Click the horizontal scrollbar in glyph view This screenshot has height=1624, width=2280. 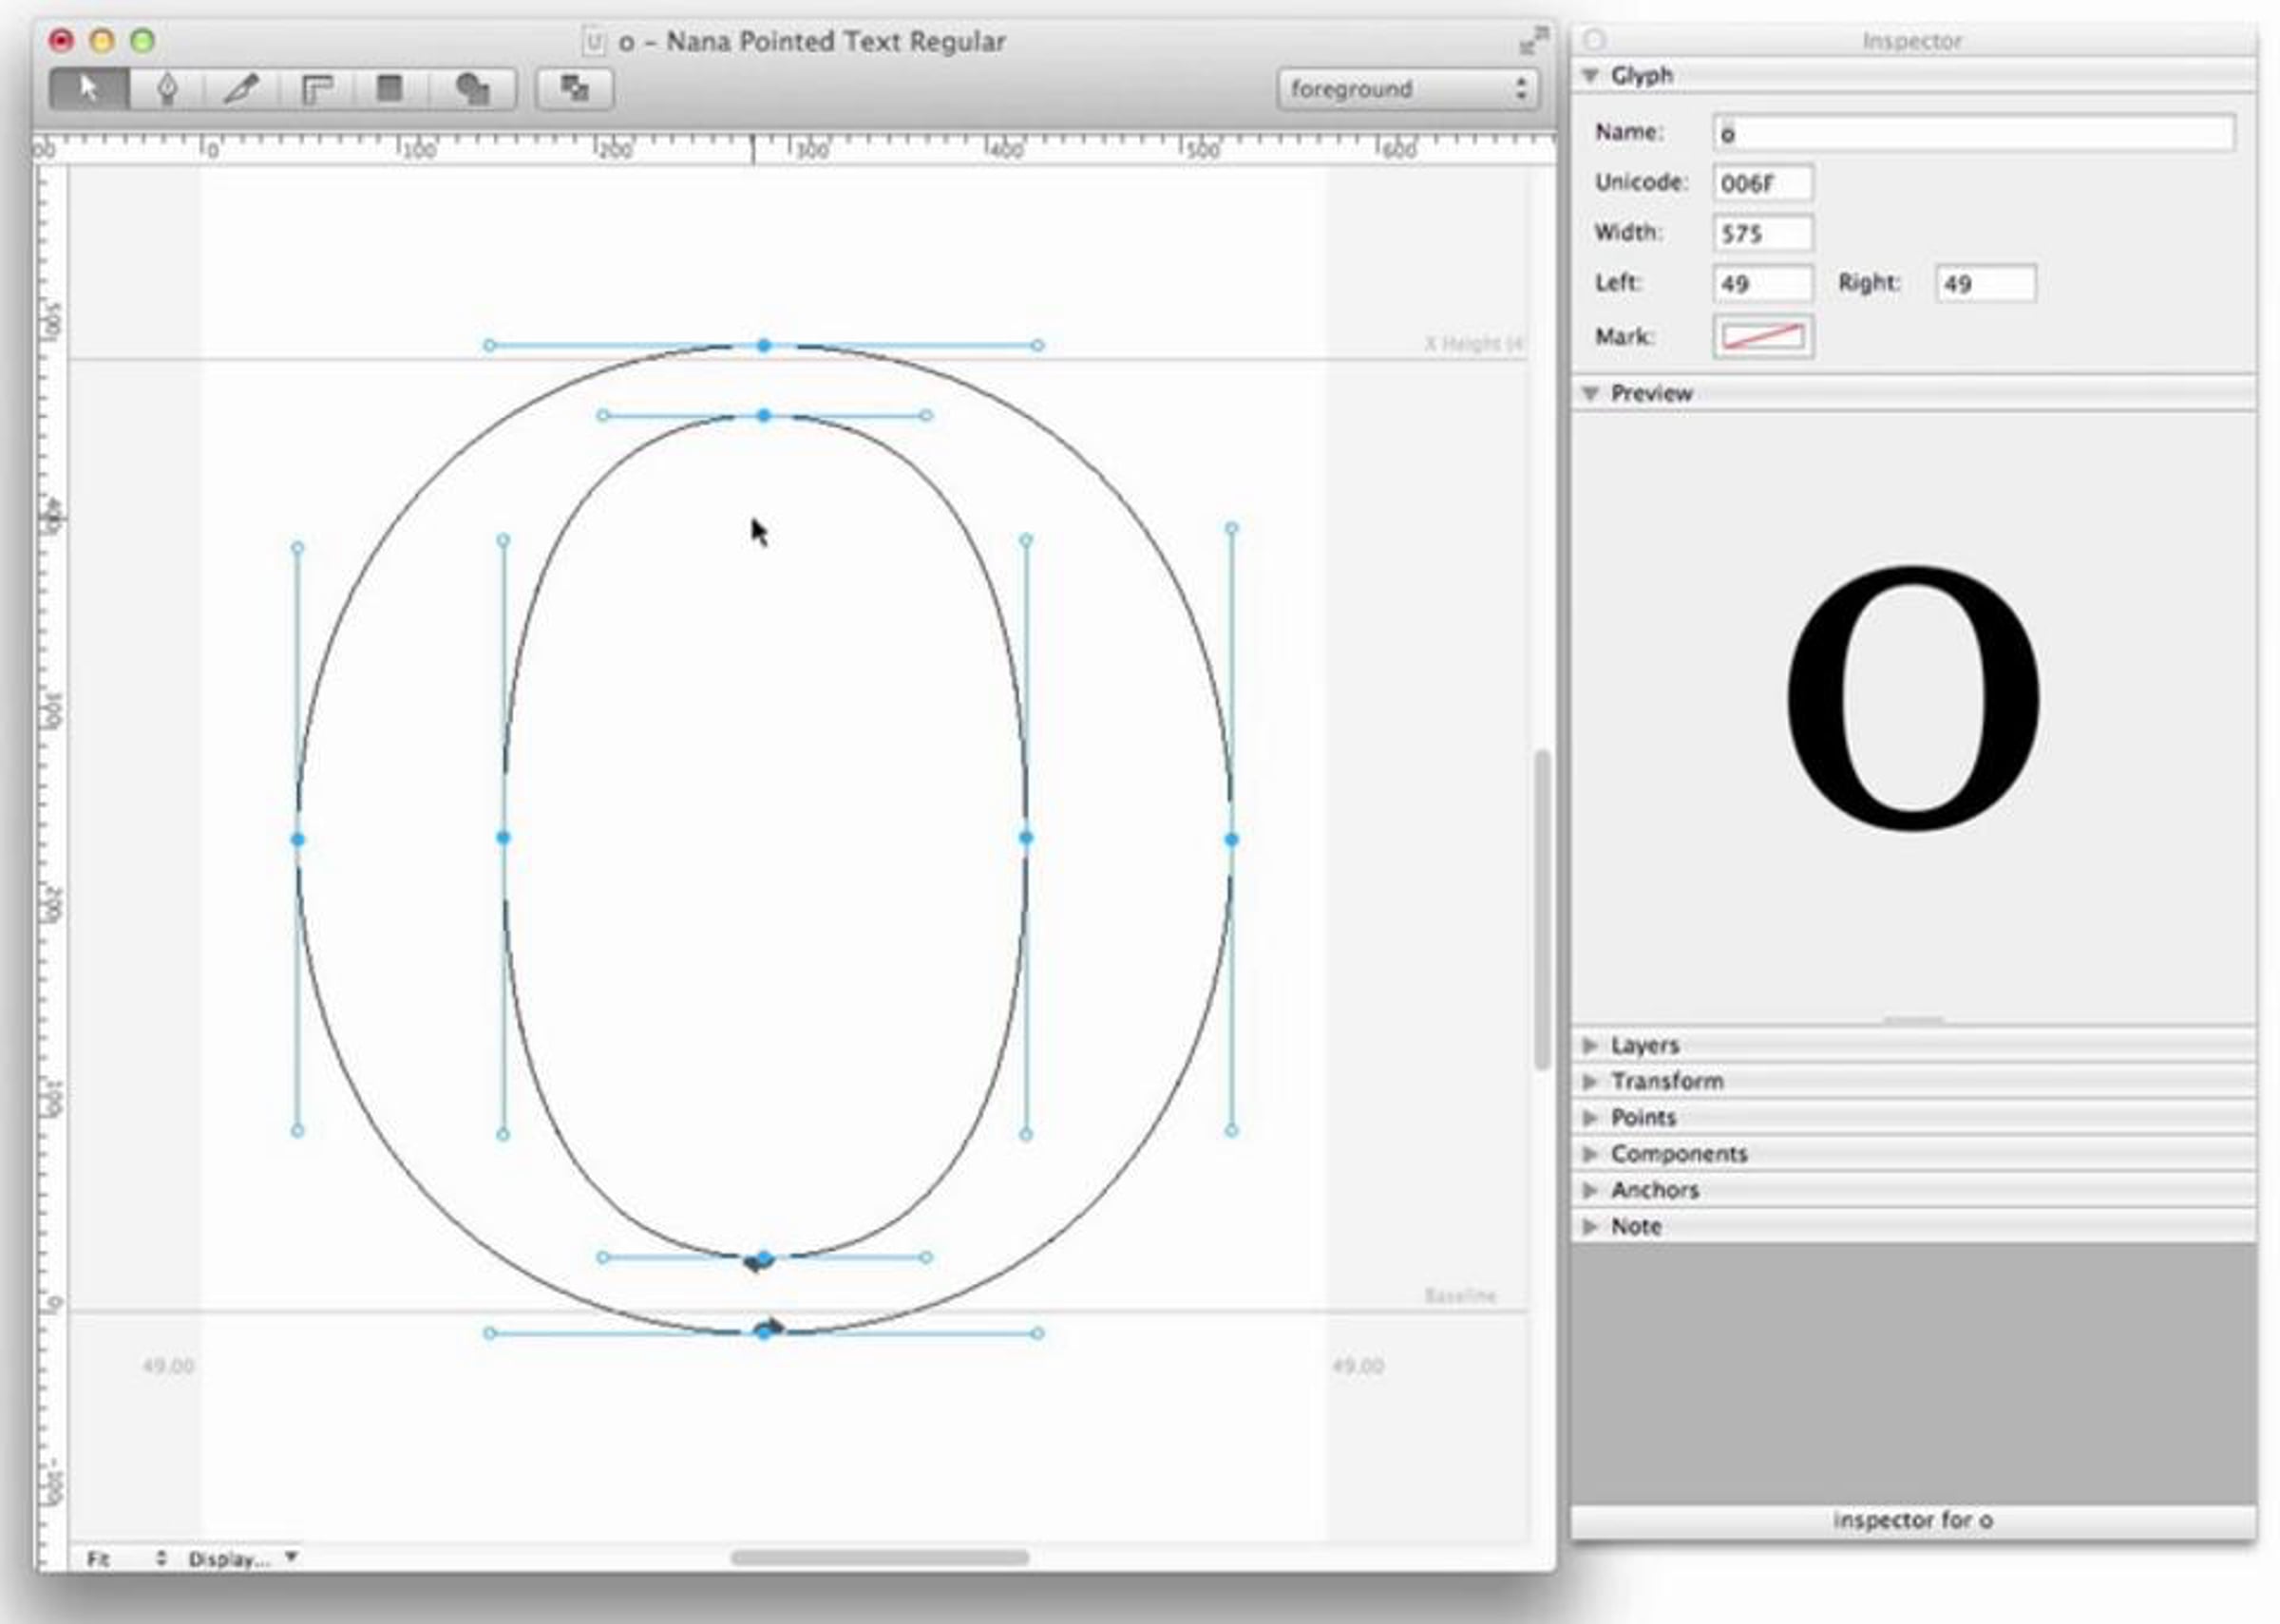tap(879, 1557)
